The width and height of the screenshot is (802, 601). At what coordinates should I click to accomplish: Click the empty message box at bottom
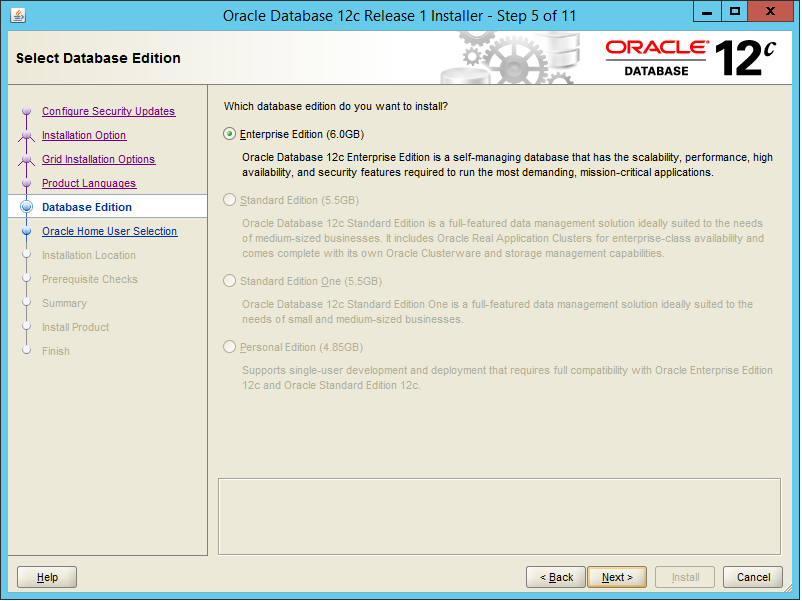pyautogui.click(x=499, y=517)
